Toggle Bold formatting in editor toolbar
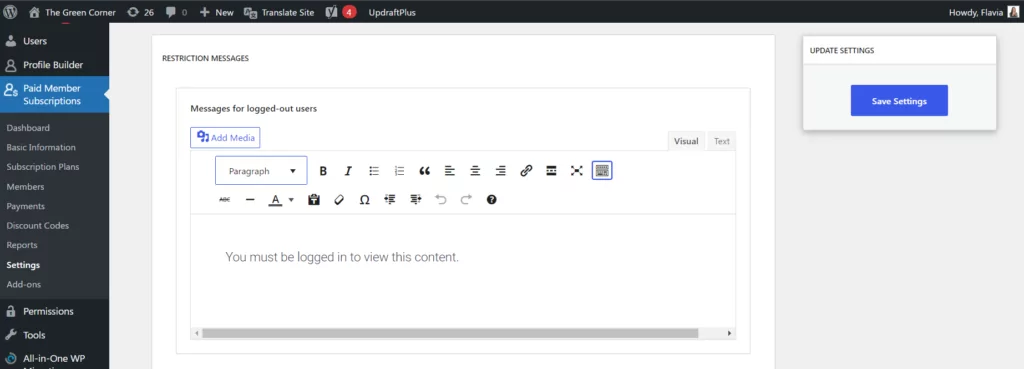 323,170
